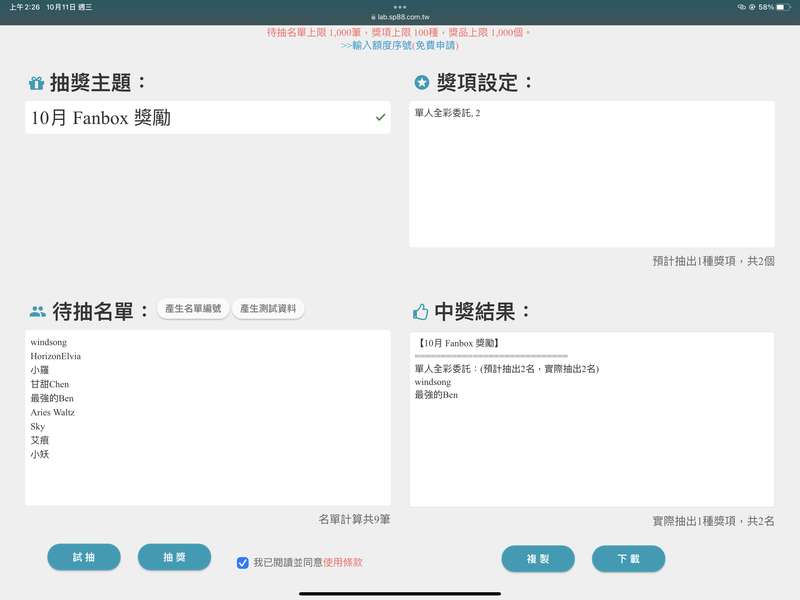This screenshot has width=800, height=600.
Task: Open the 輸入額度序號(免費申請) link
Action: (x=400, y=45)
